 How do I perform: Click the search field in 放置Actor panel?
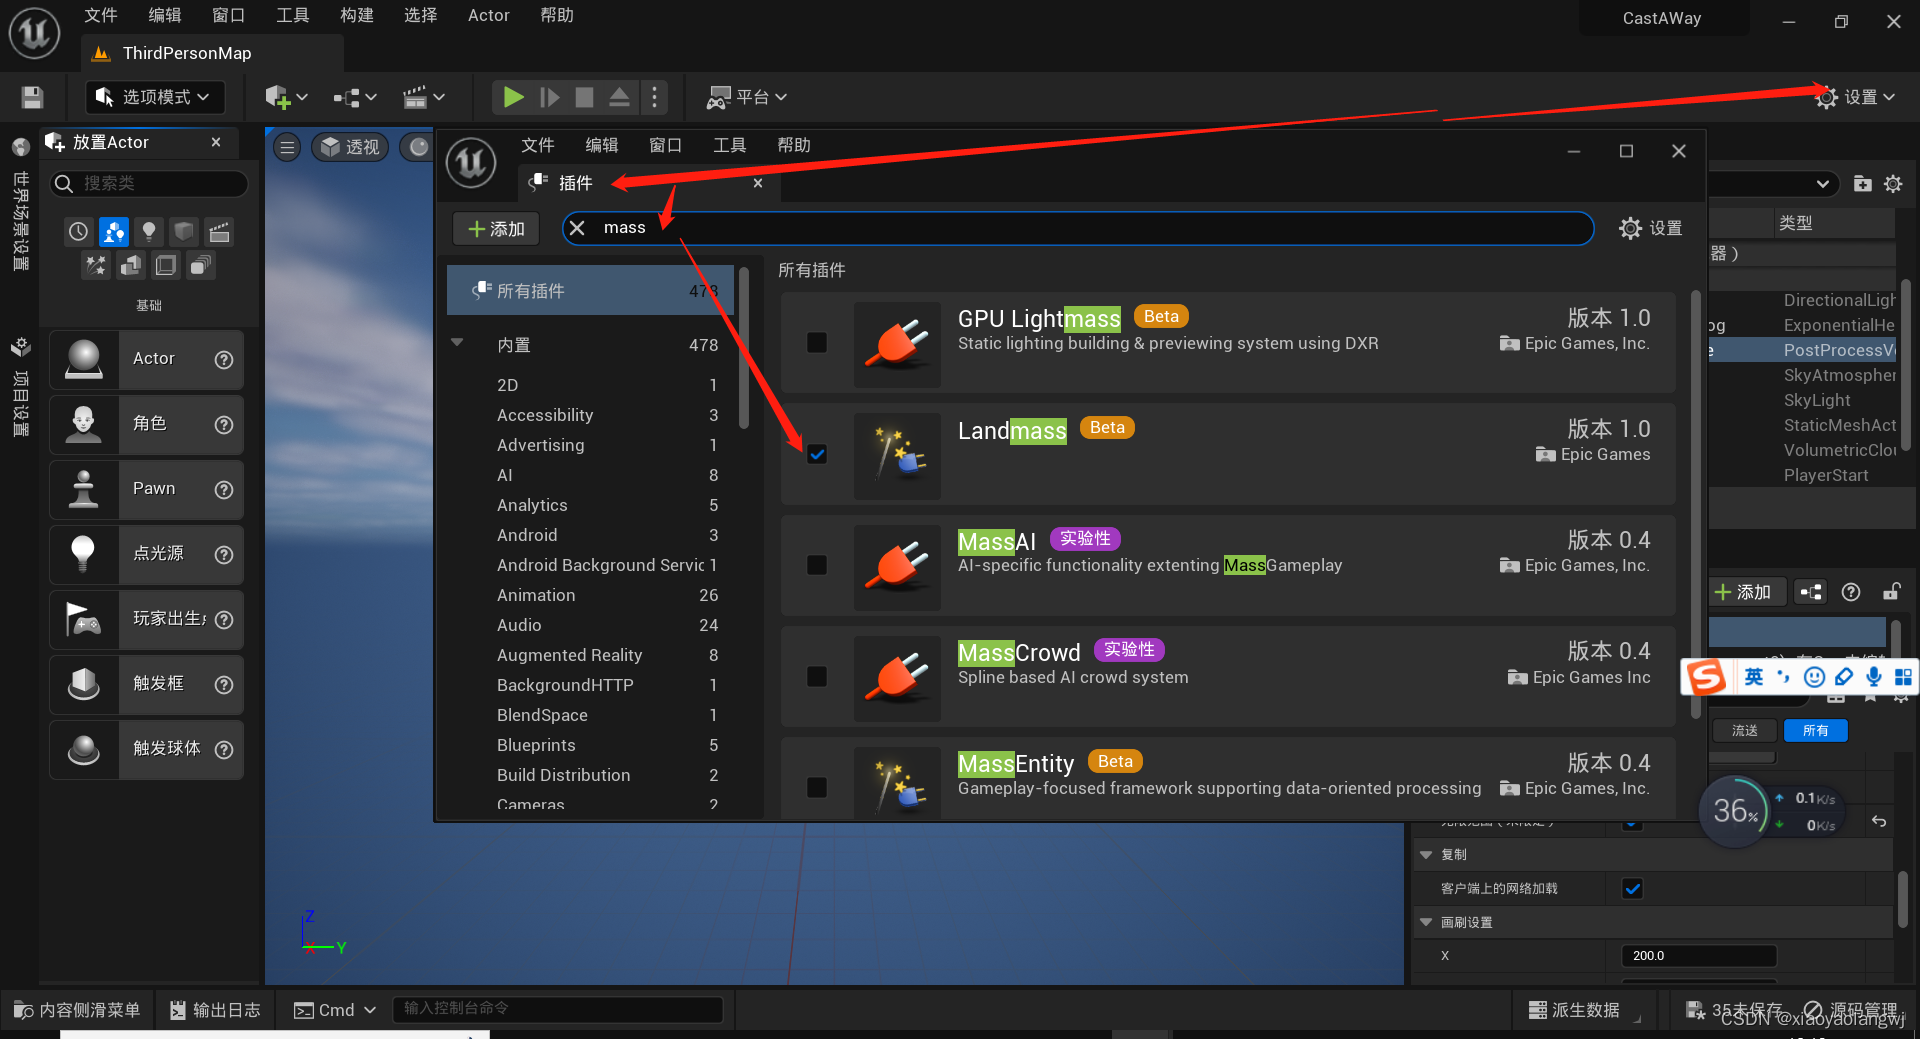click(x=148, y=183)
